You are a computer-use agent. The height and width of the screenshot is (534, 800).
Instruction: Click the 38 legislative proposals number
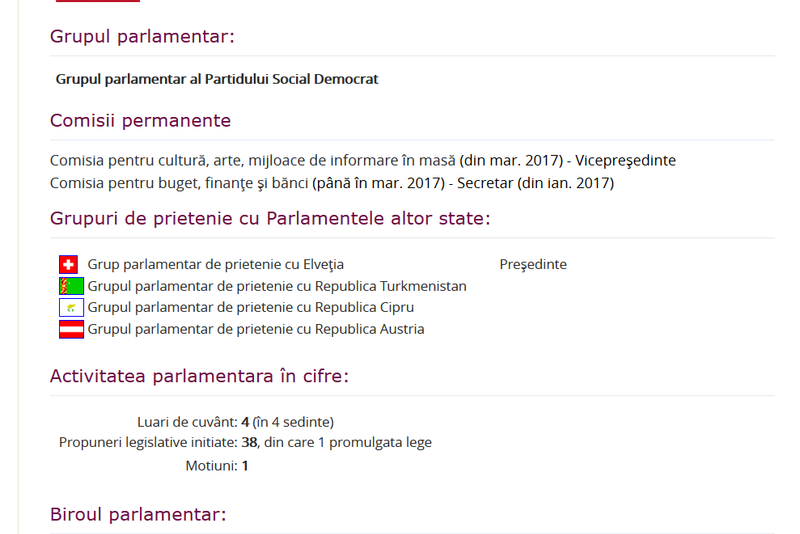(249, 442)
